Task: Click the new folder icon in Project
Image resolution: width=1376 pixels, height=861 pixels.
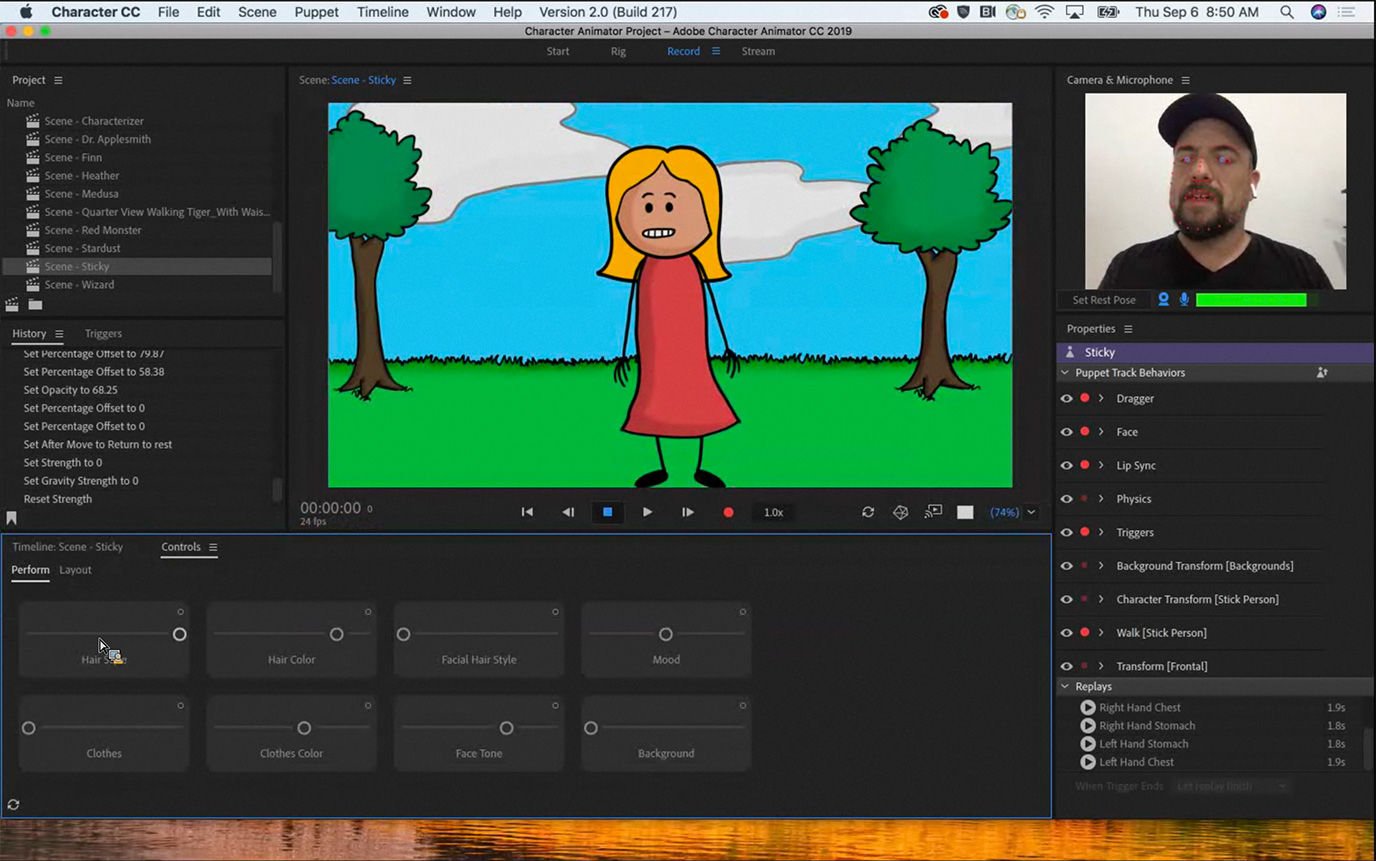Action: [x=35, y=304]
